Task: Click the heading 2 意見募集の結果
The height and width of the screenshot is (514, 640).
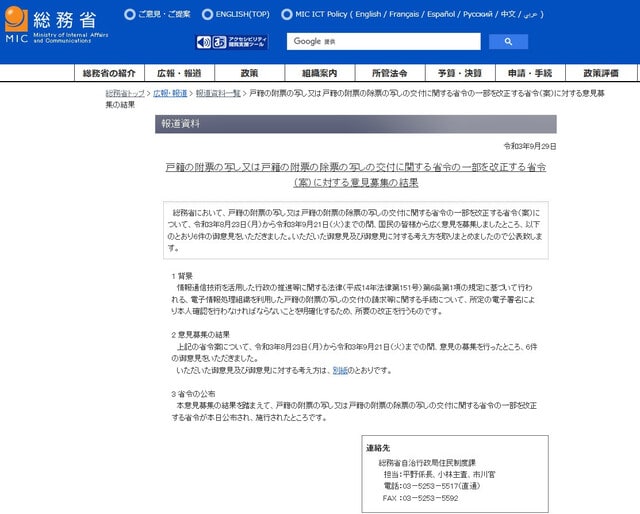Action: [200, 335]
